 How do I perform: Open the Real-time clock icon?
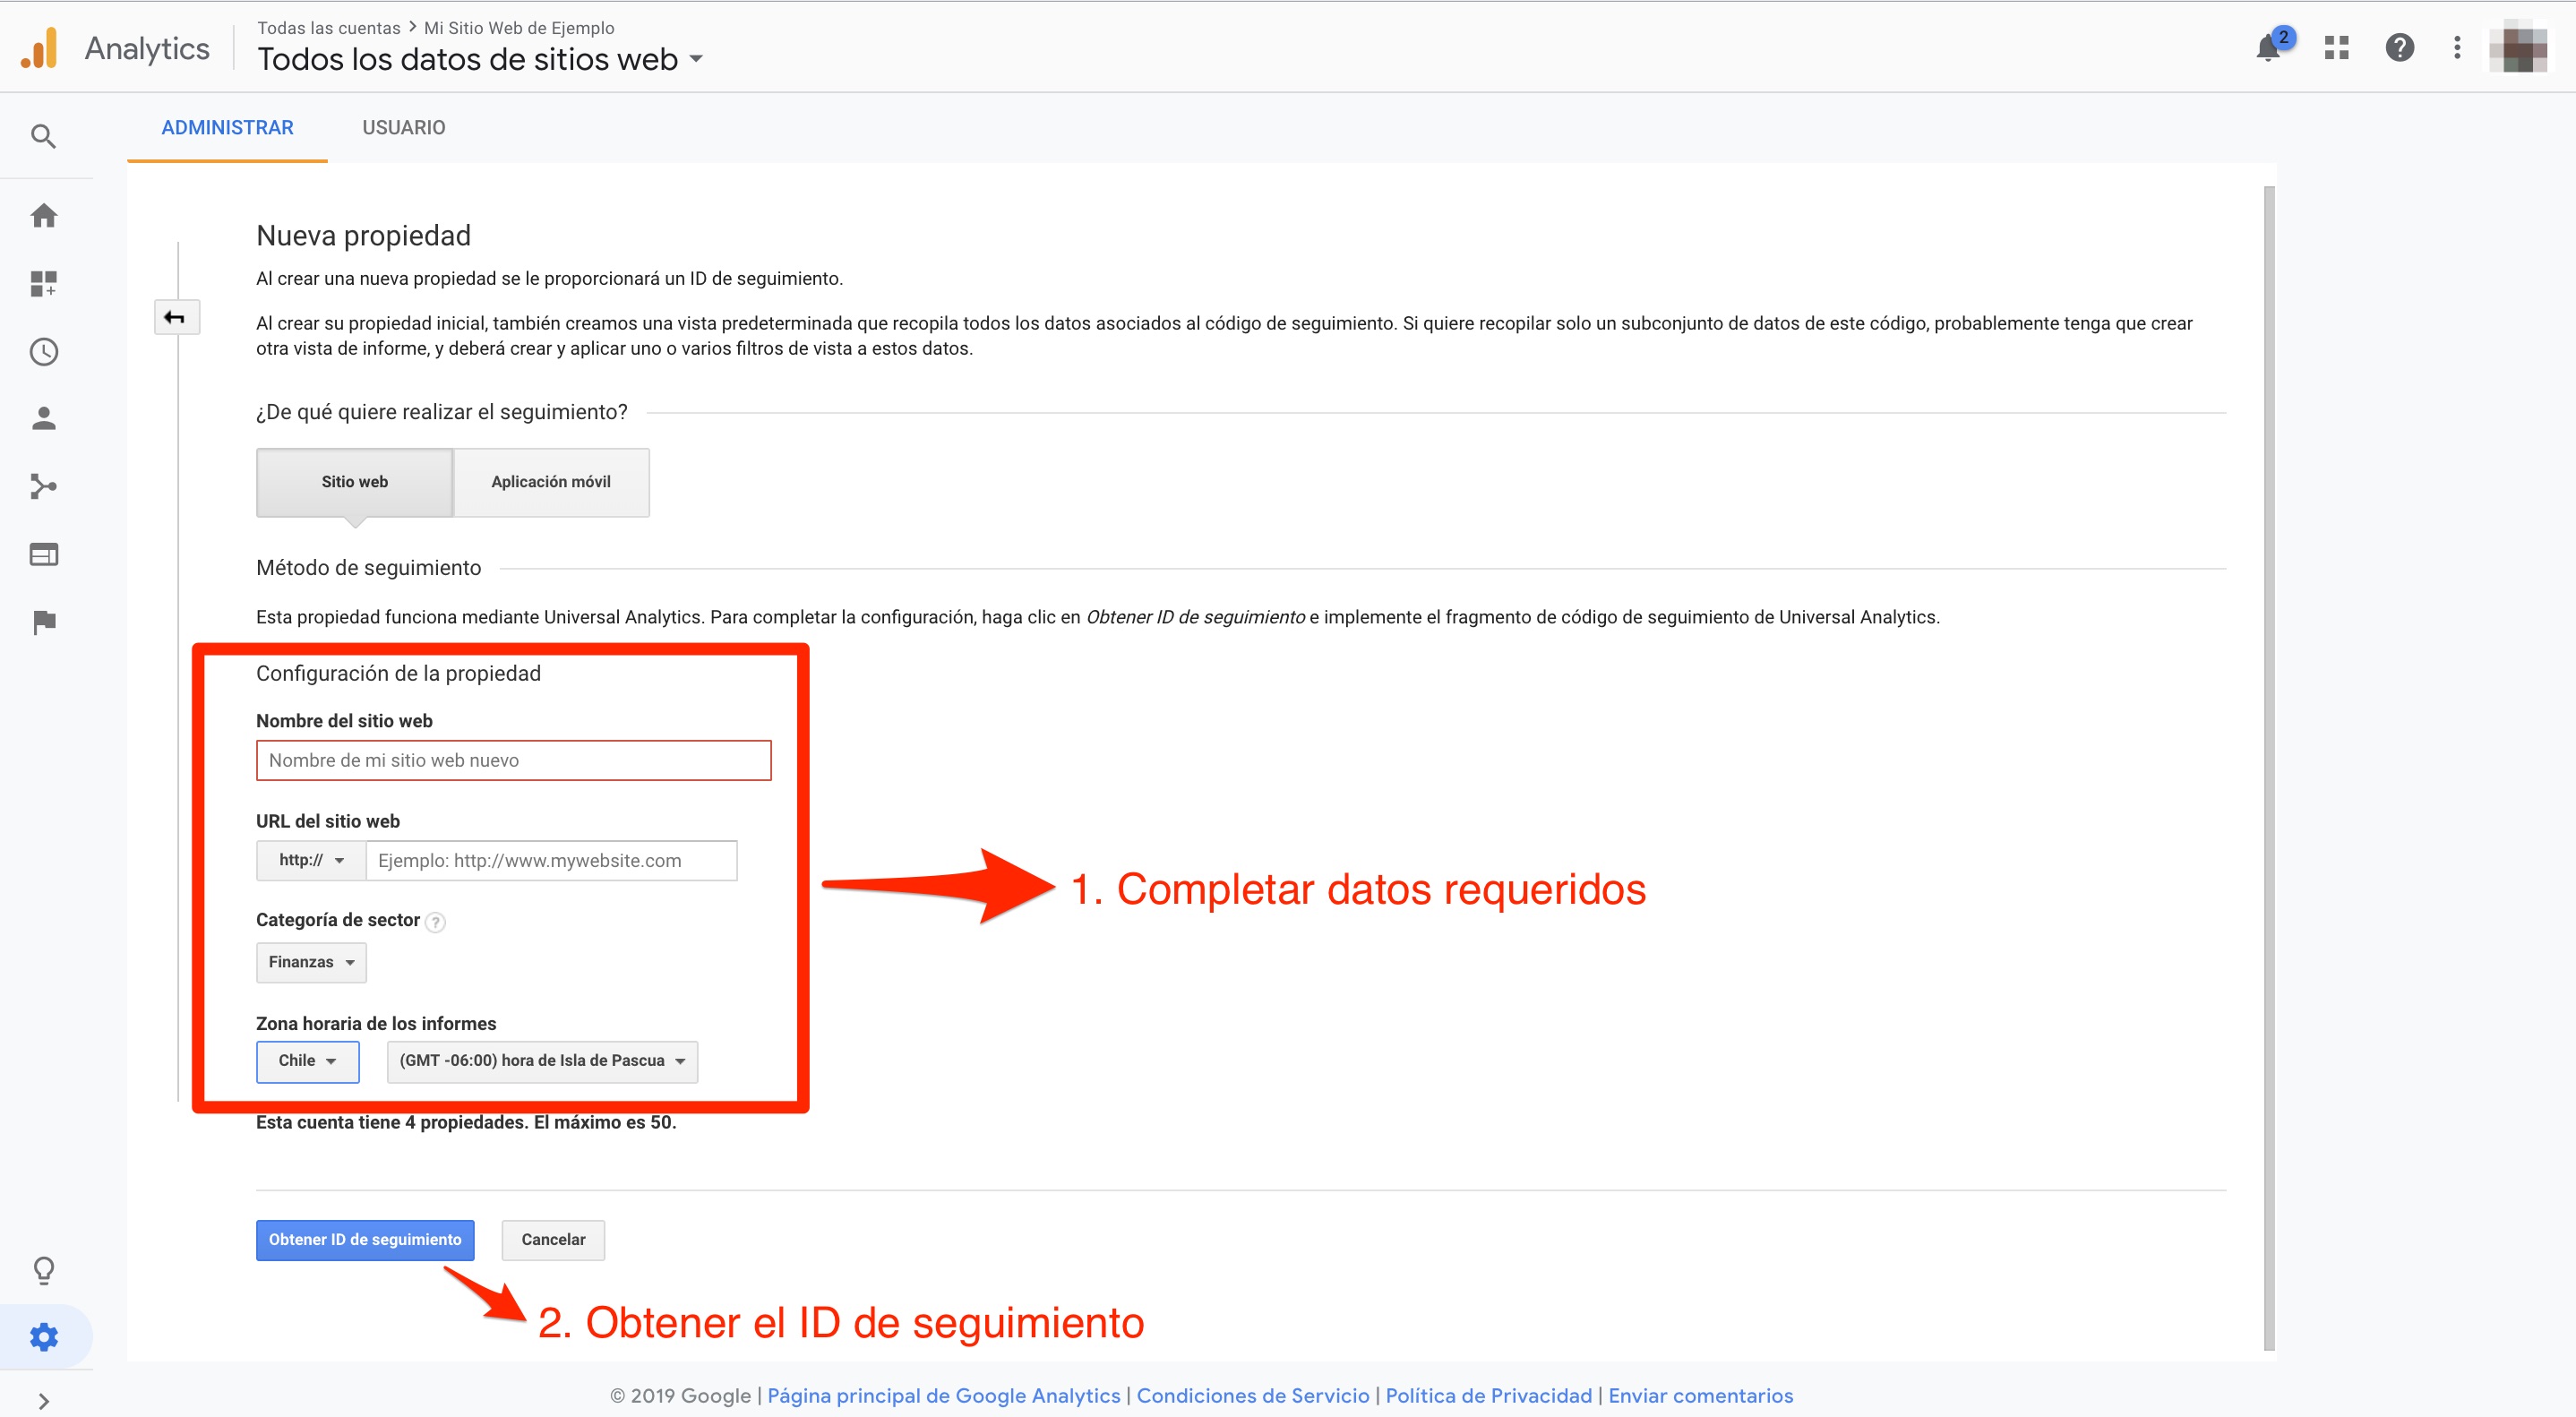43,352
